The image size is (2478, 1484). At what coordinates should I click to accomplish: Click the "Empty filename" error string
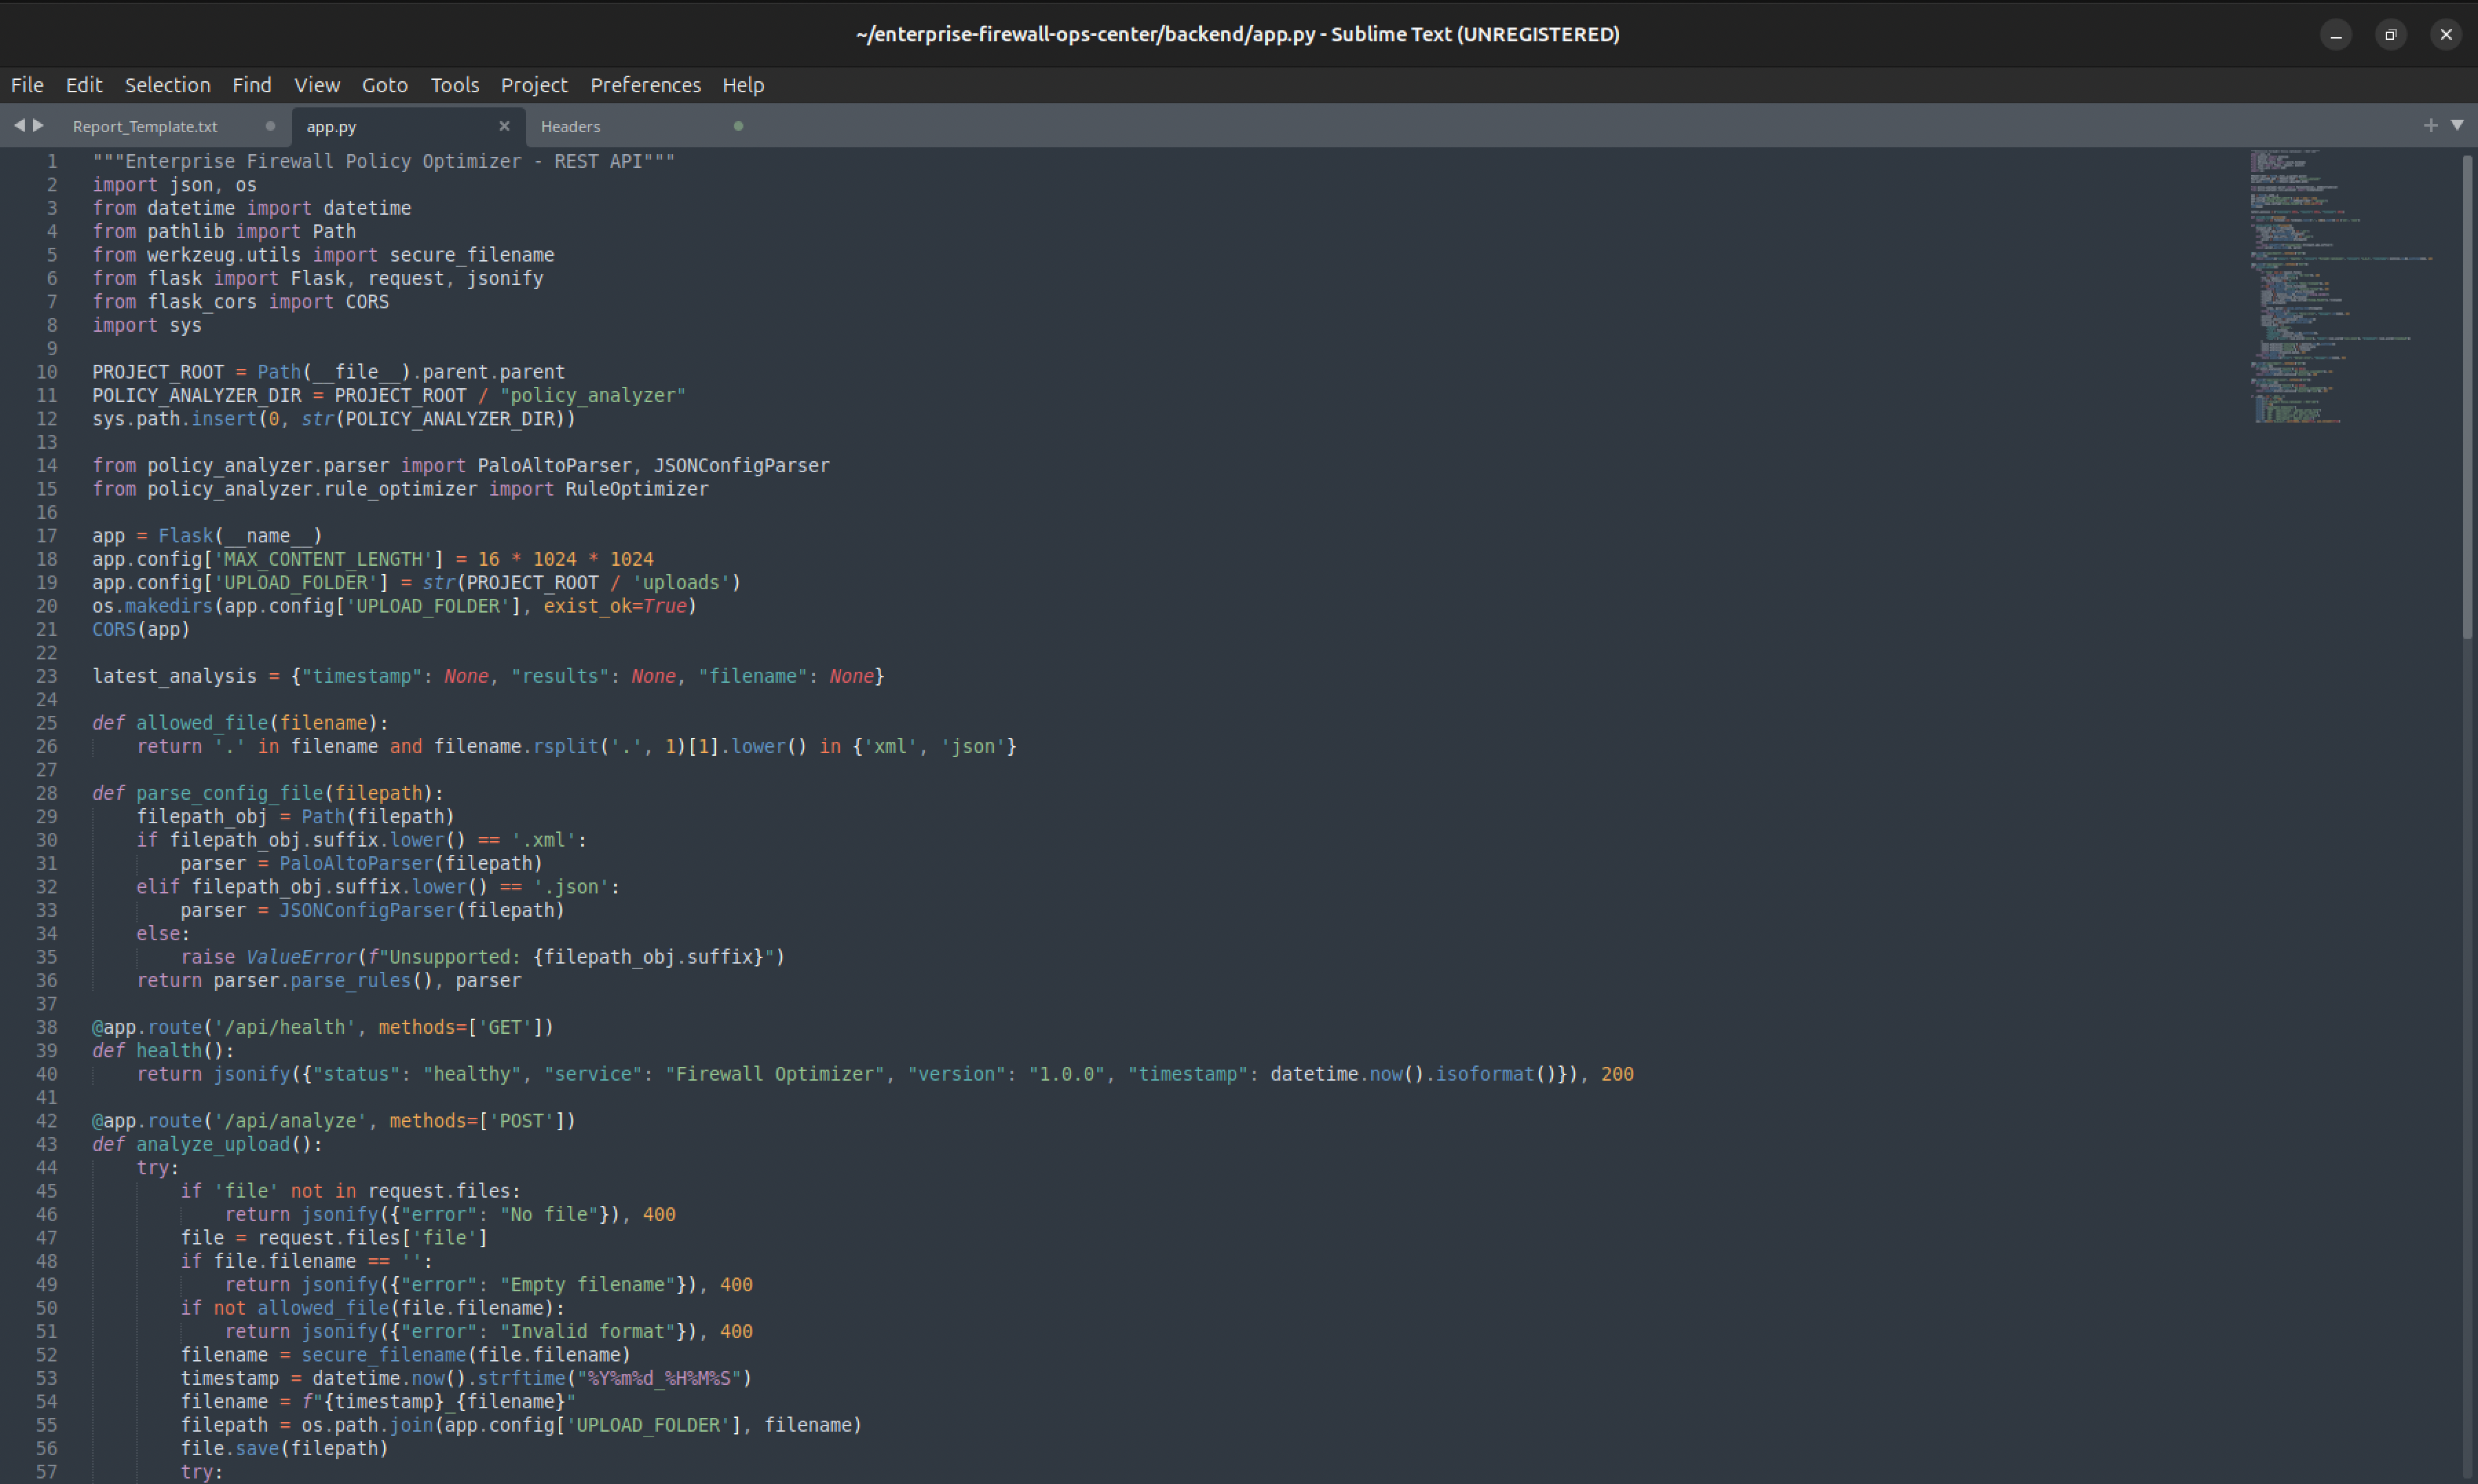588,1285
